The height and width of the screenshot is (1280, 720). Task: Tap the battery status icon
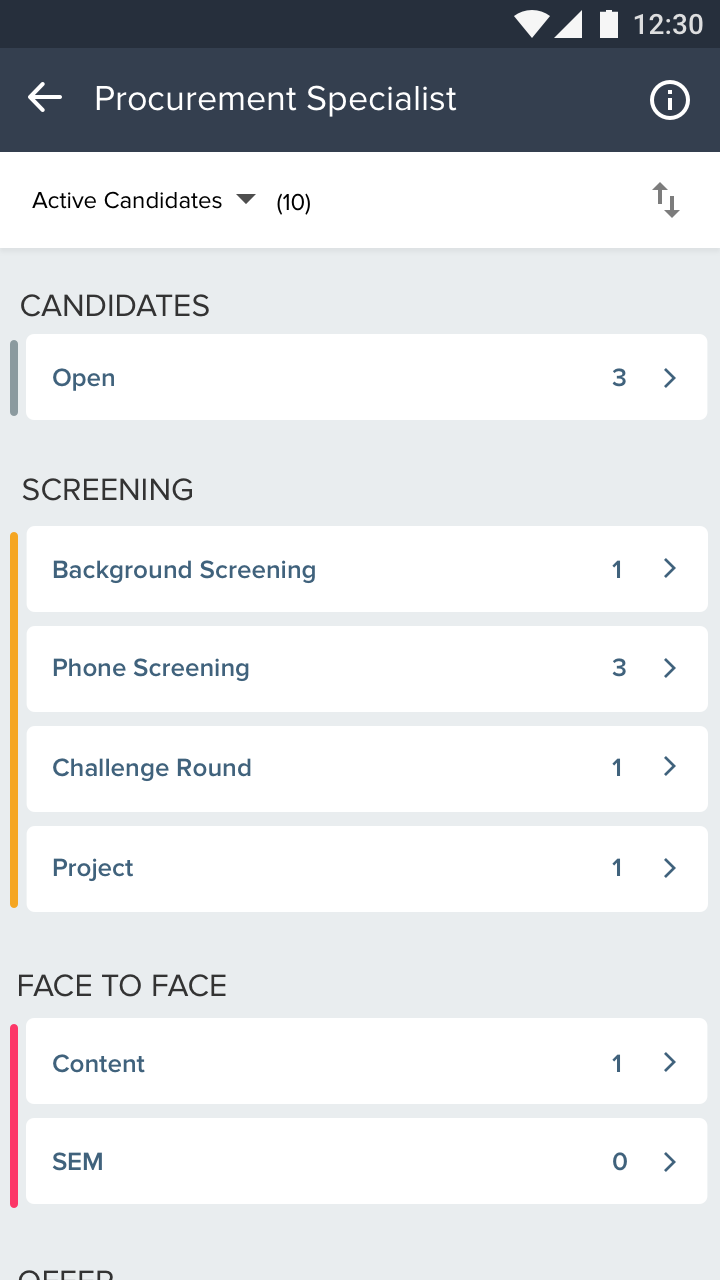click(x=608, y=24)
